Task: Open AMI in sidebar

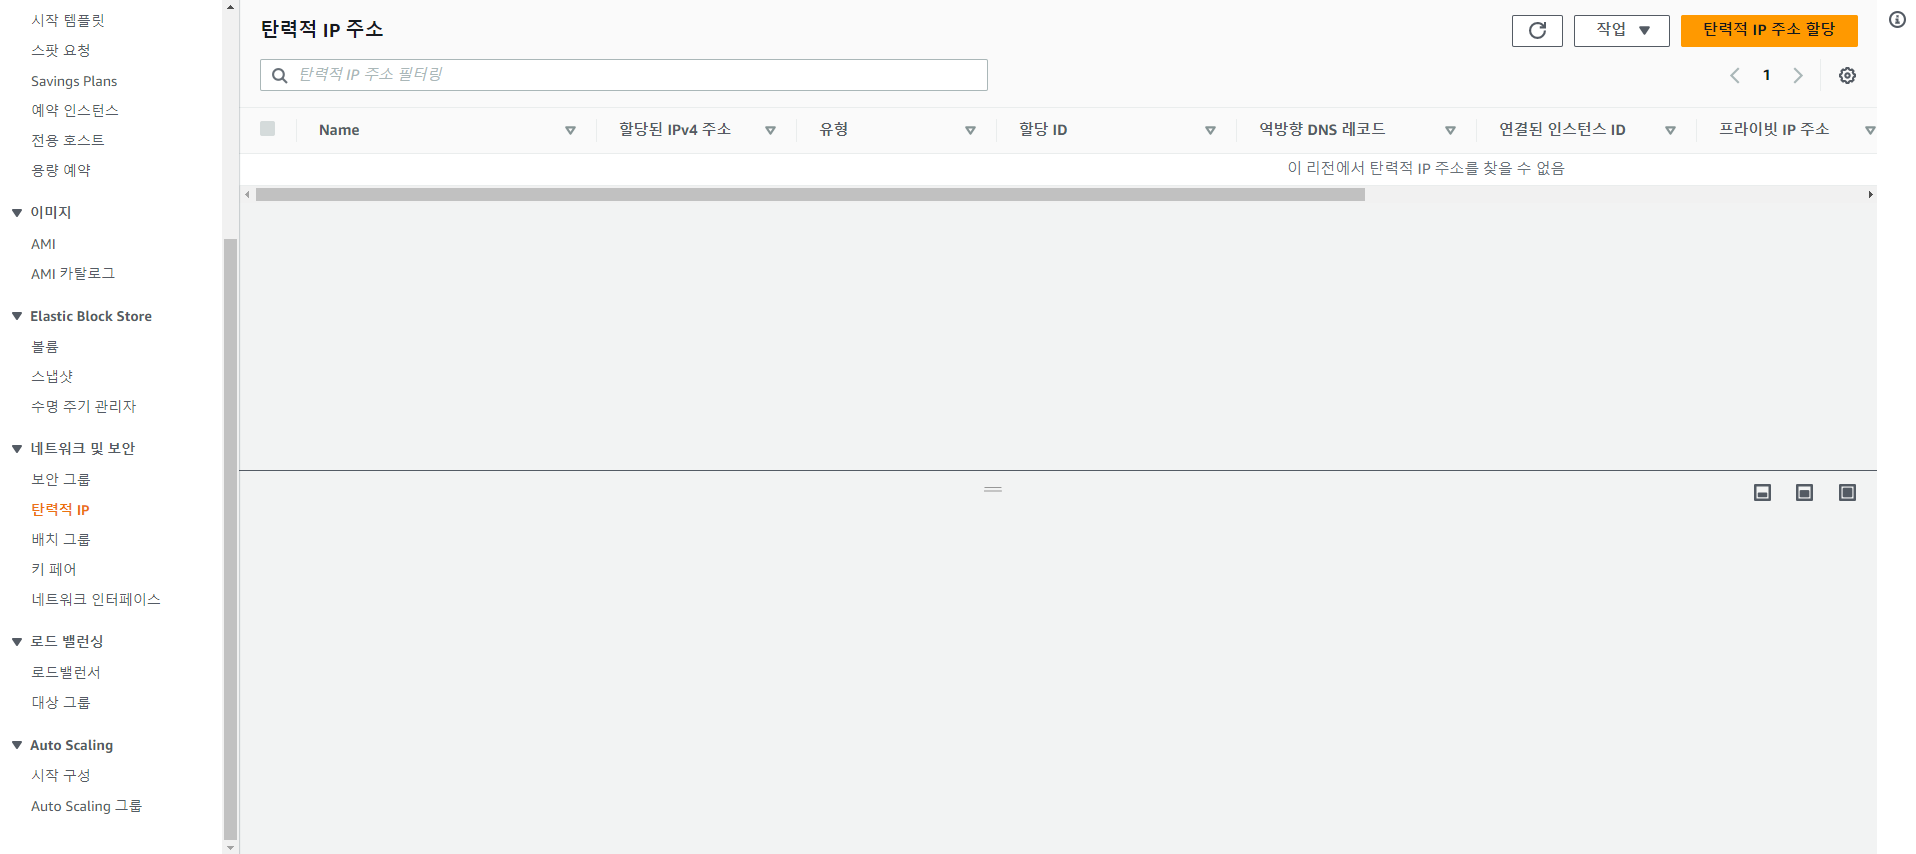Action: (44, 244)
